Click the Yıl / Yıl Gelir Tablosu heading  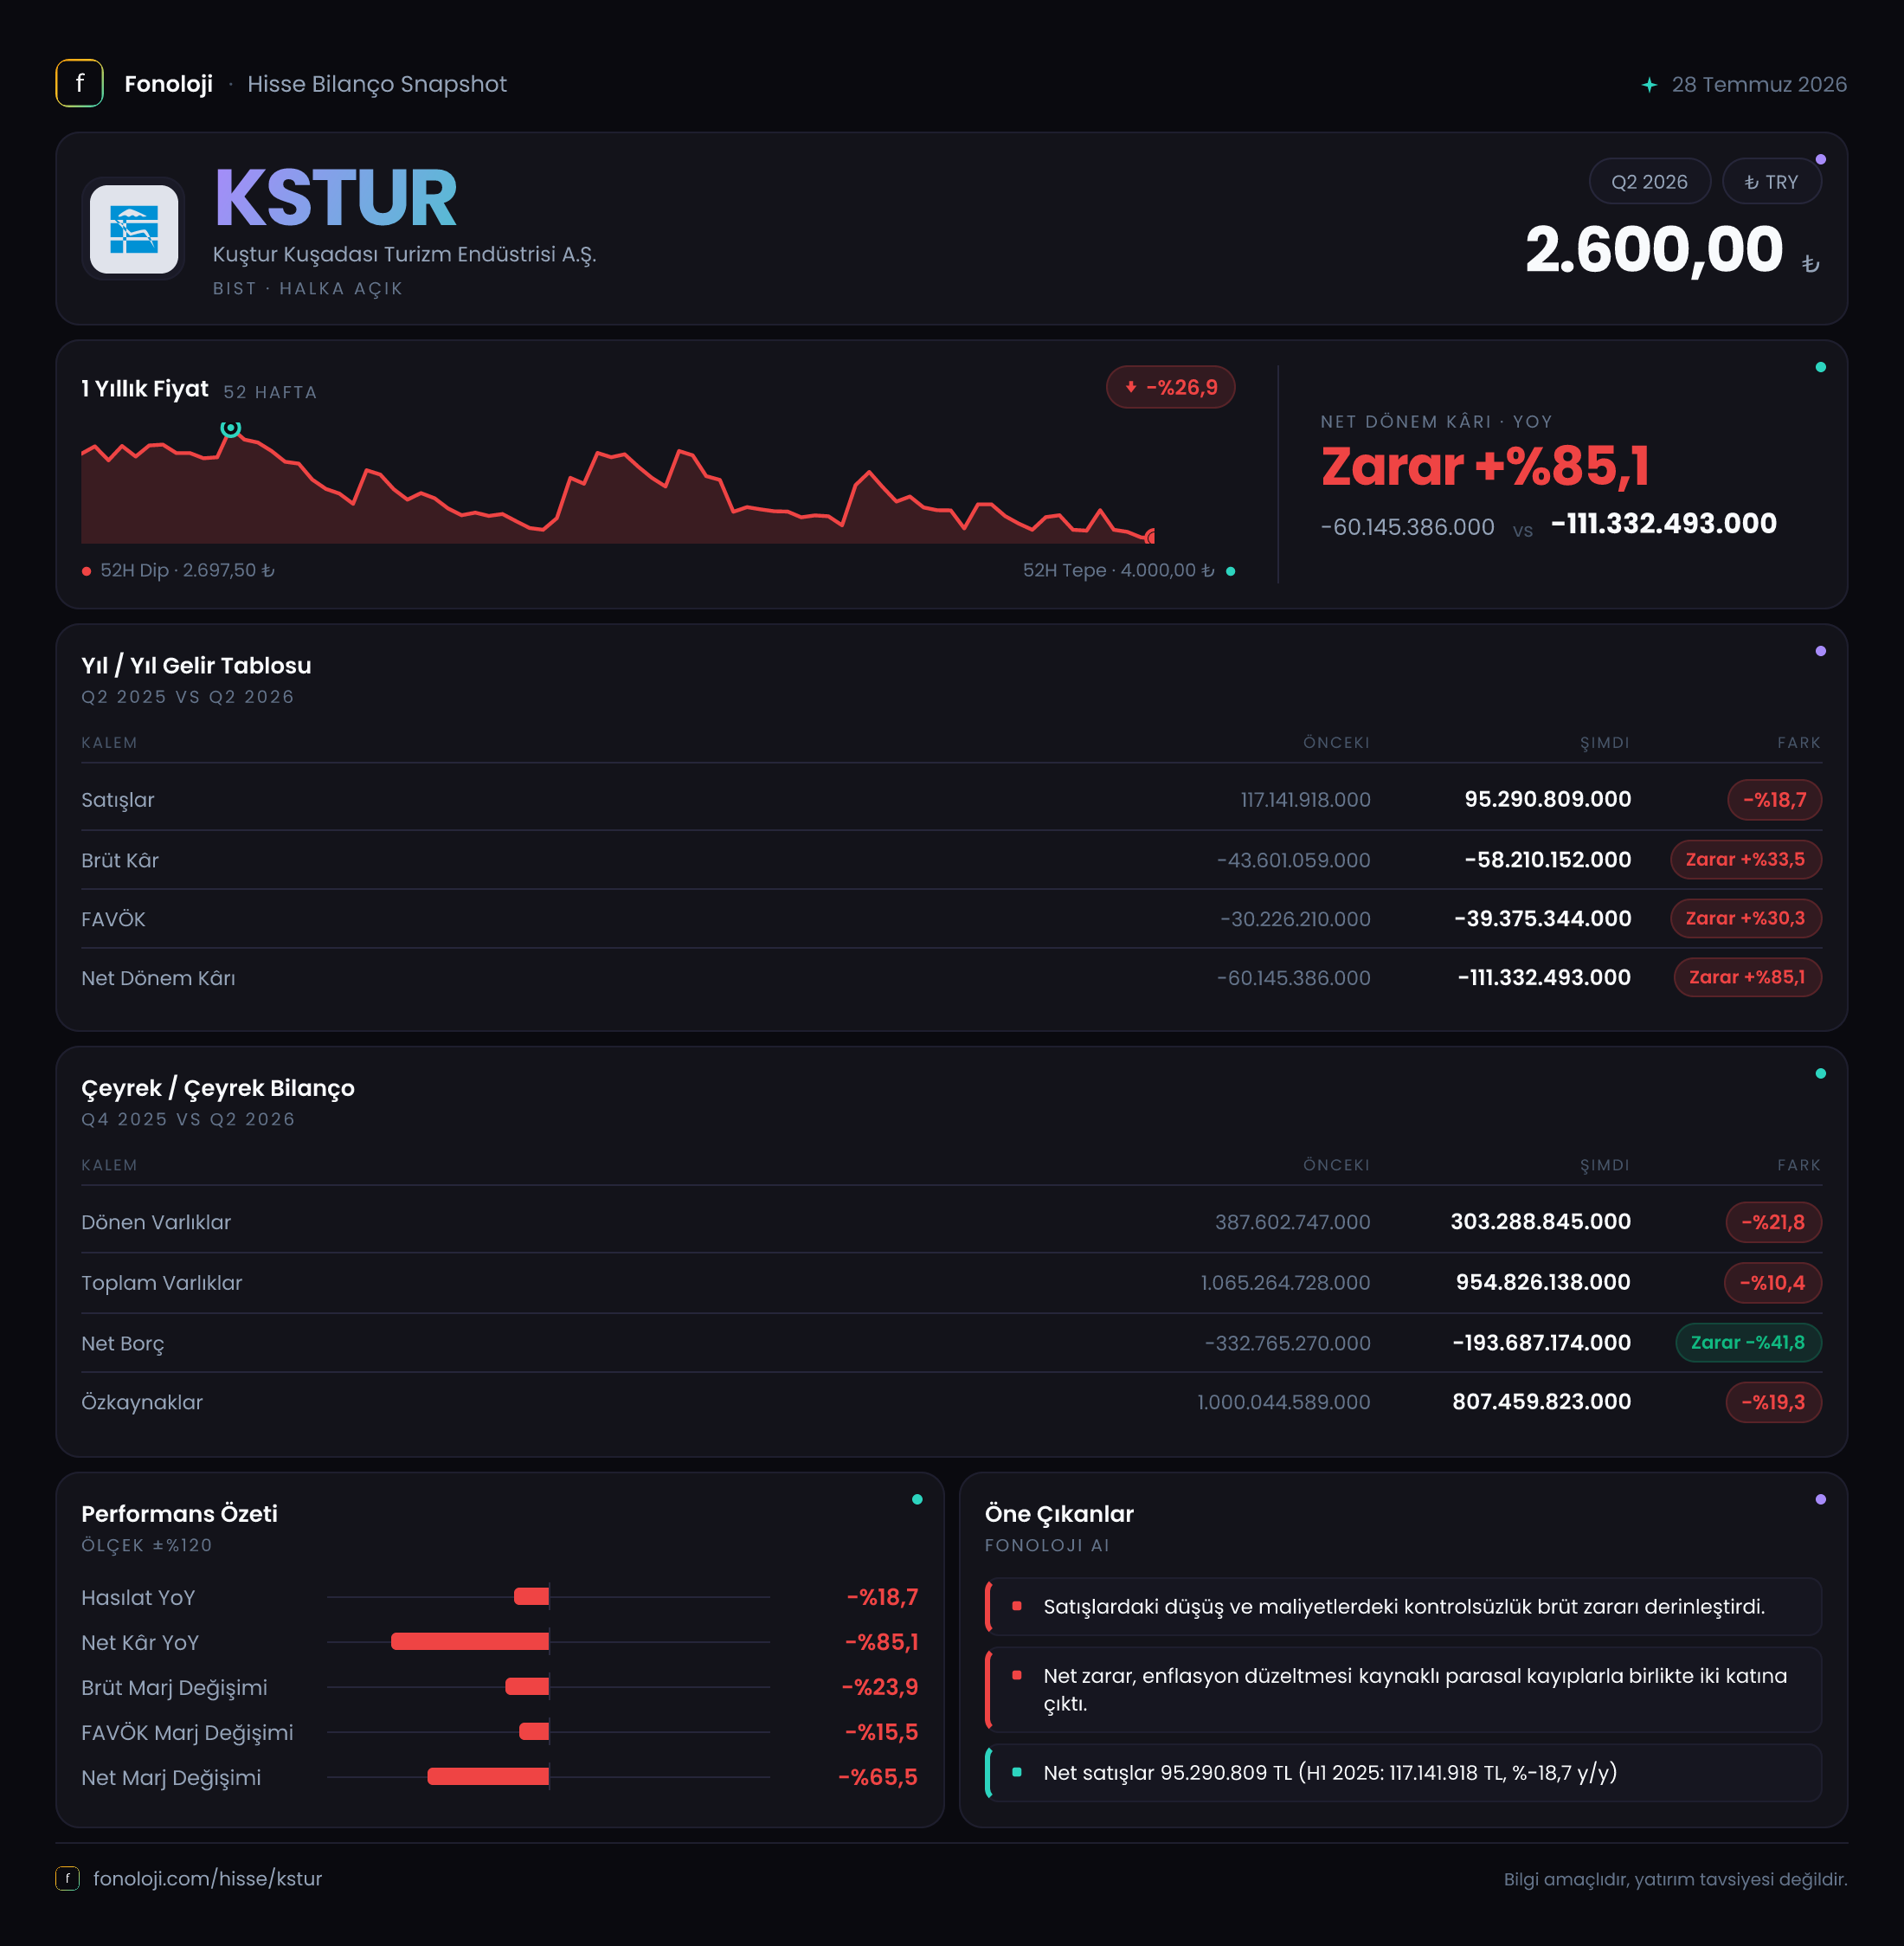point(196,666)
